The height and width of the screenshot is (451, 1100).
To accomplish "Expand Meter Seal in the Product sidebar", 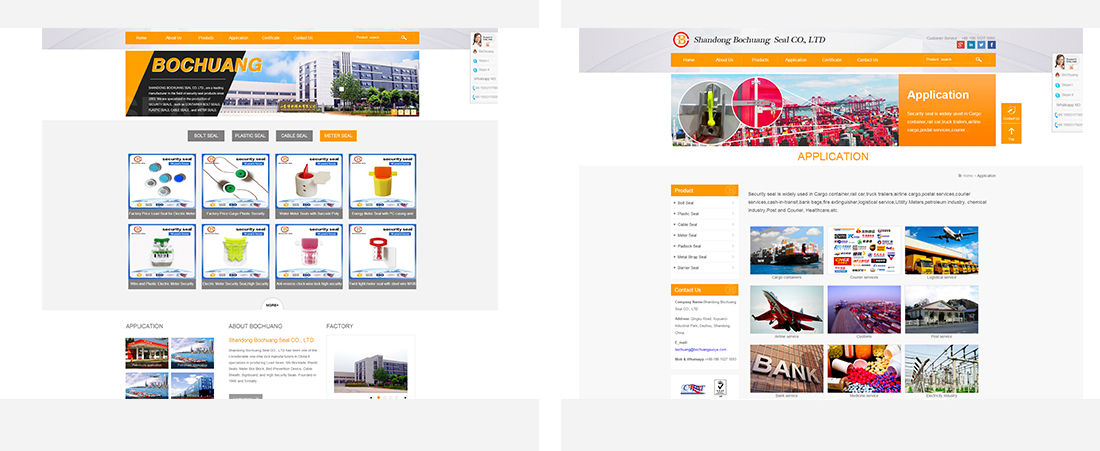I will [x=704, y=235].
